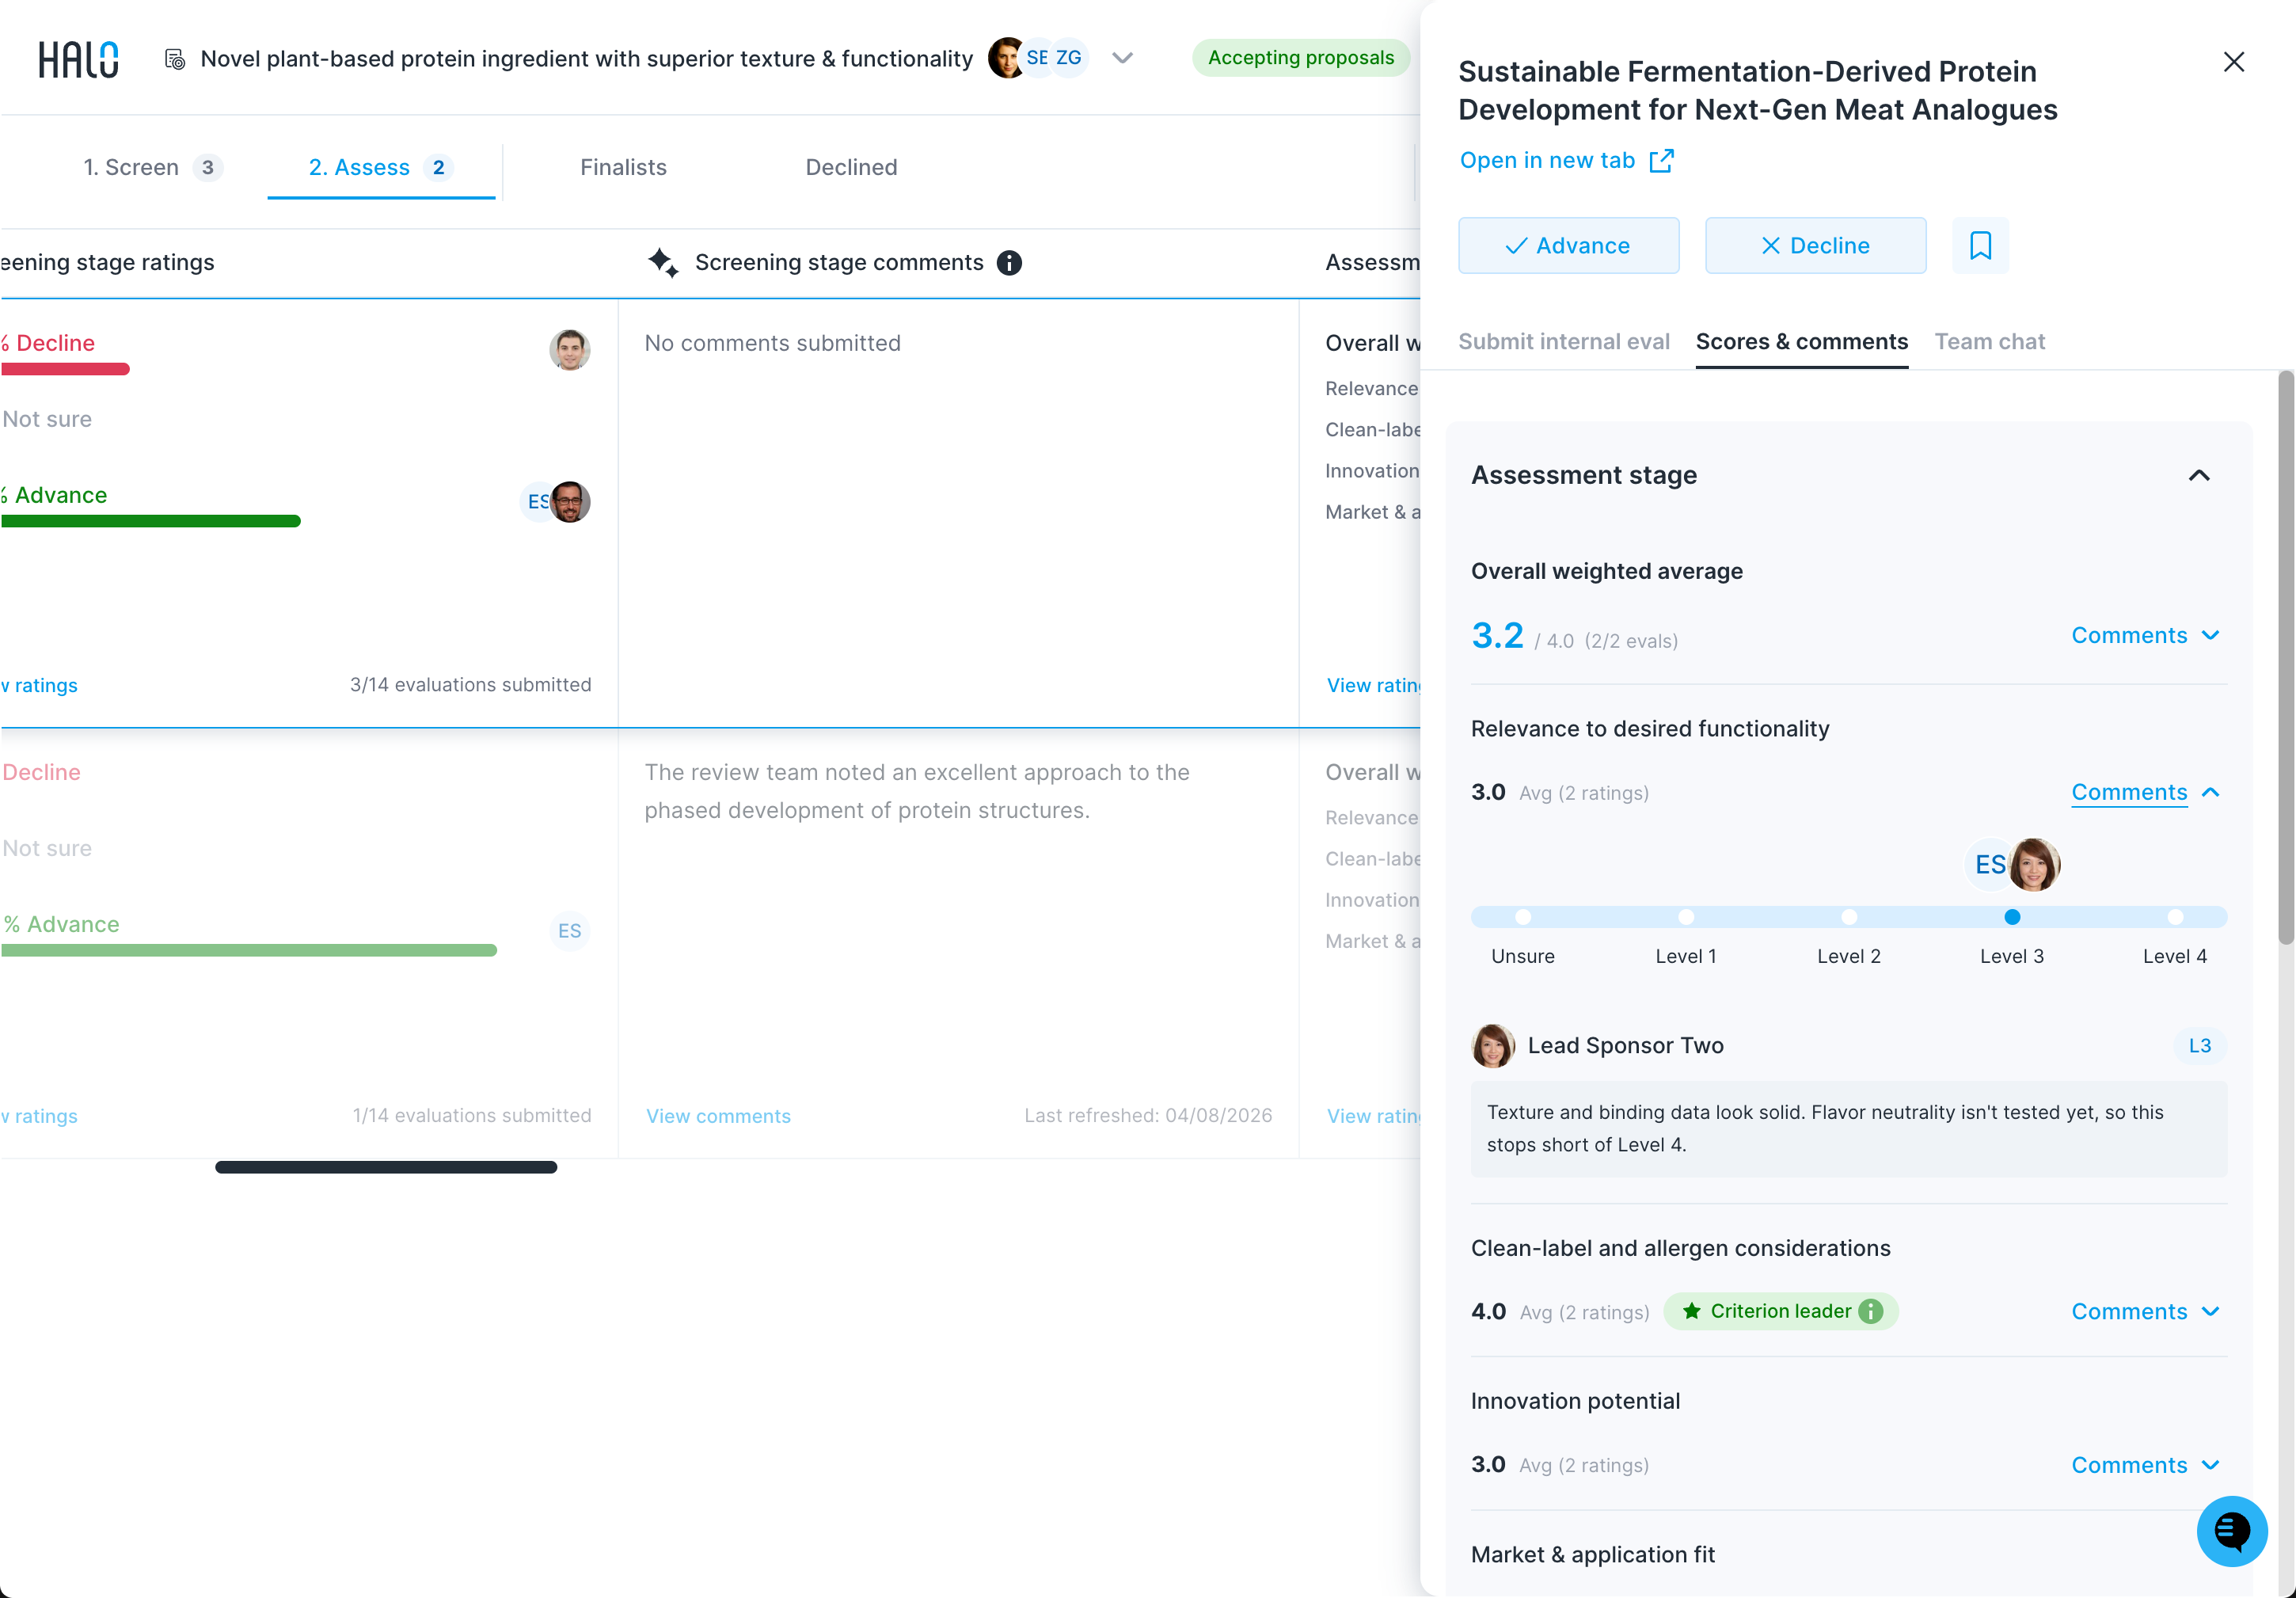Expand Comments for Clean-label and allergen considerations
Image resolution: width=2296 pixels, height=1598 pixels.
(x=2146, y=1312)
